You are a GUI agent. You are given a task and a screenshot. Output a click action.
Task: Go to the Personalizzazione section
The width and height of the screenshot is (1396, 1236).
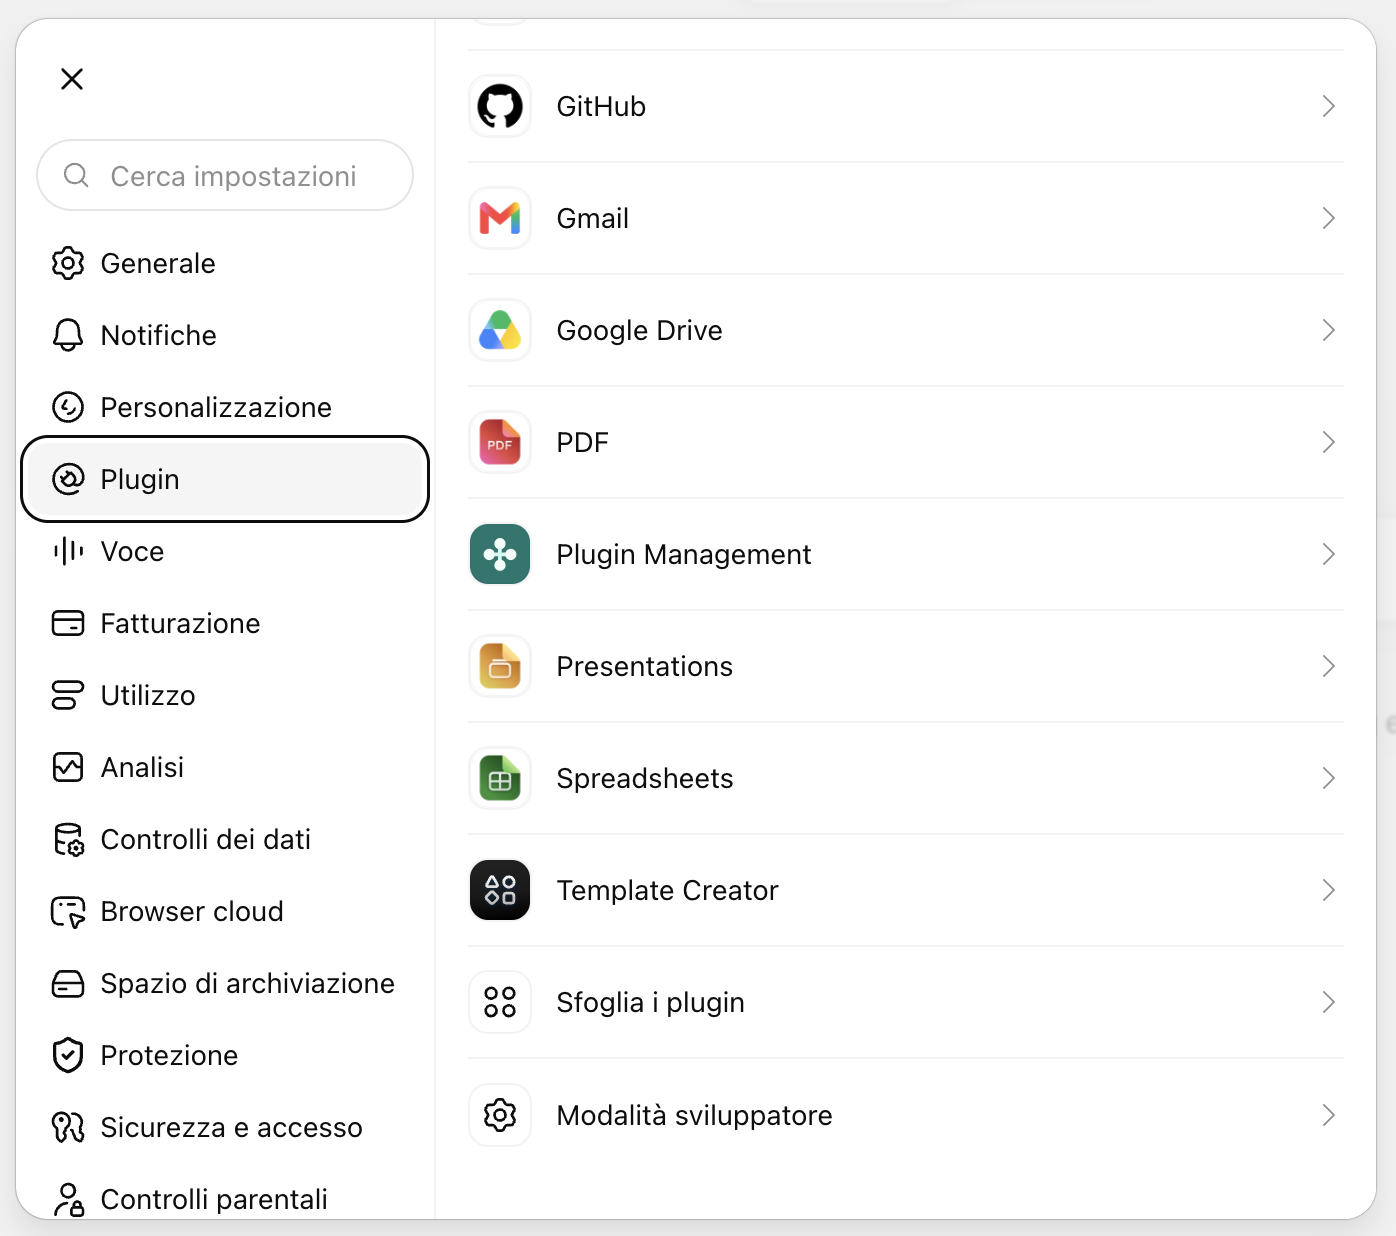click(x=225, y=407)
